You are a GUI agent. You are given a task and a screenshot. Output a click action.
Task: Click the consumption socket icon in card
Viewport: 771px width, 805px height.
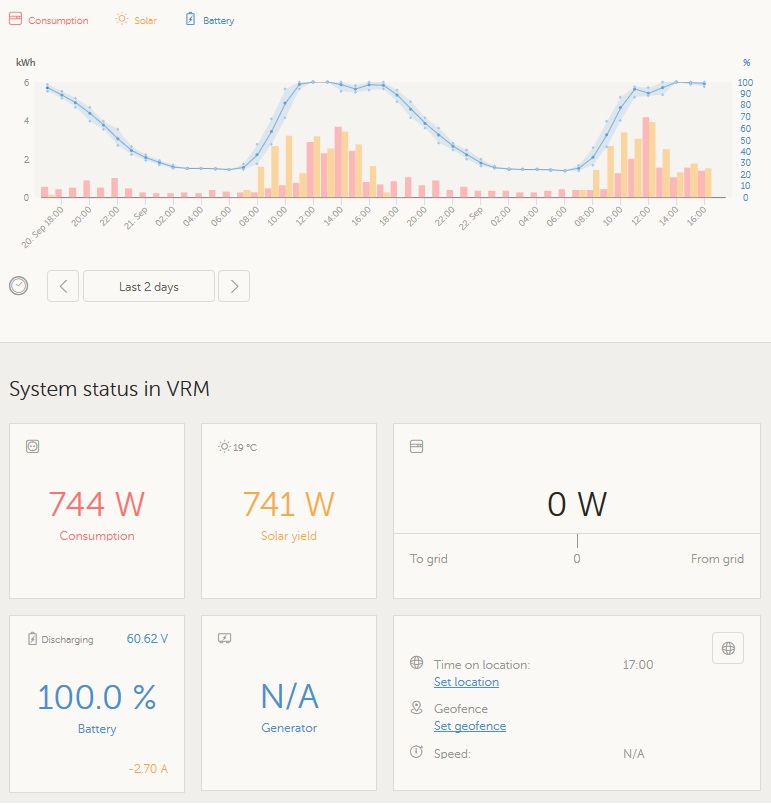coord(32,446)
